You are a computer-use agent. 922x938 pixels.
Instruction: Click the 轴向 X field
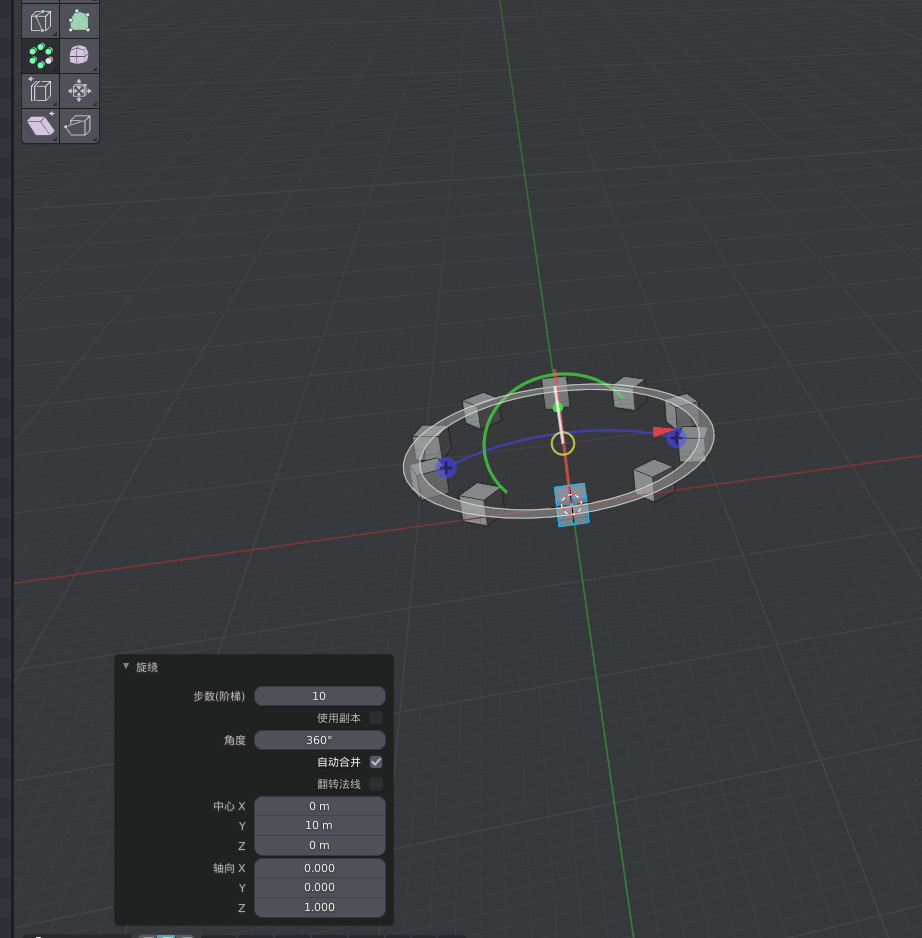(x=319, y=868)
